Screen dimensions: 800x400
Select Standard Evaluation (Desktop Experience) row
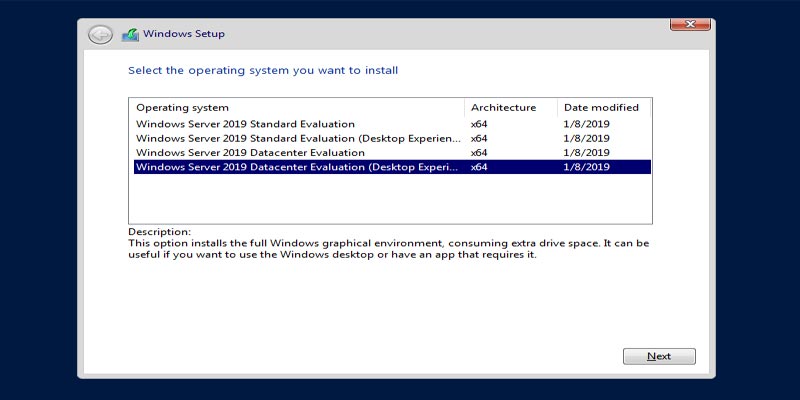pyautogui.click(x=392, y=138)
